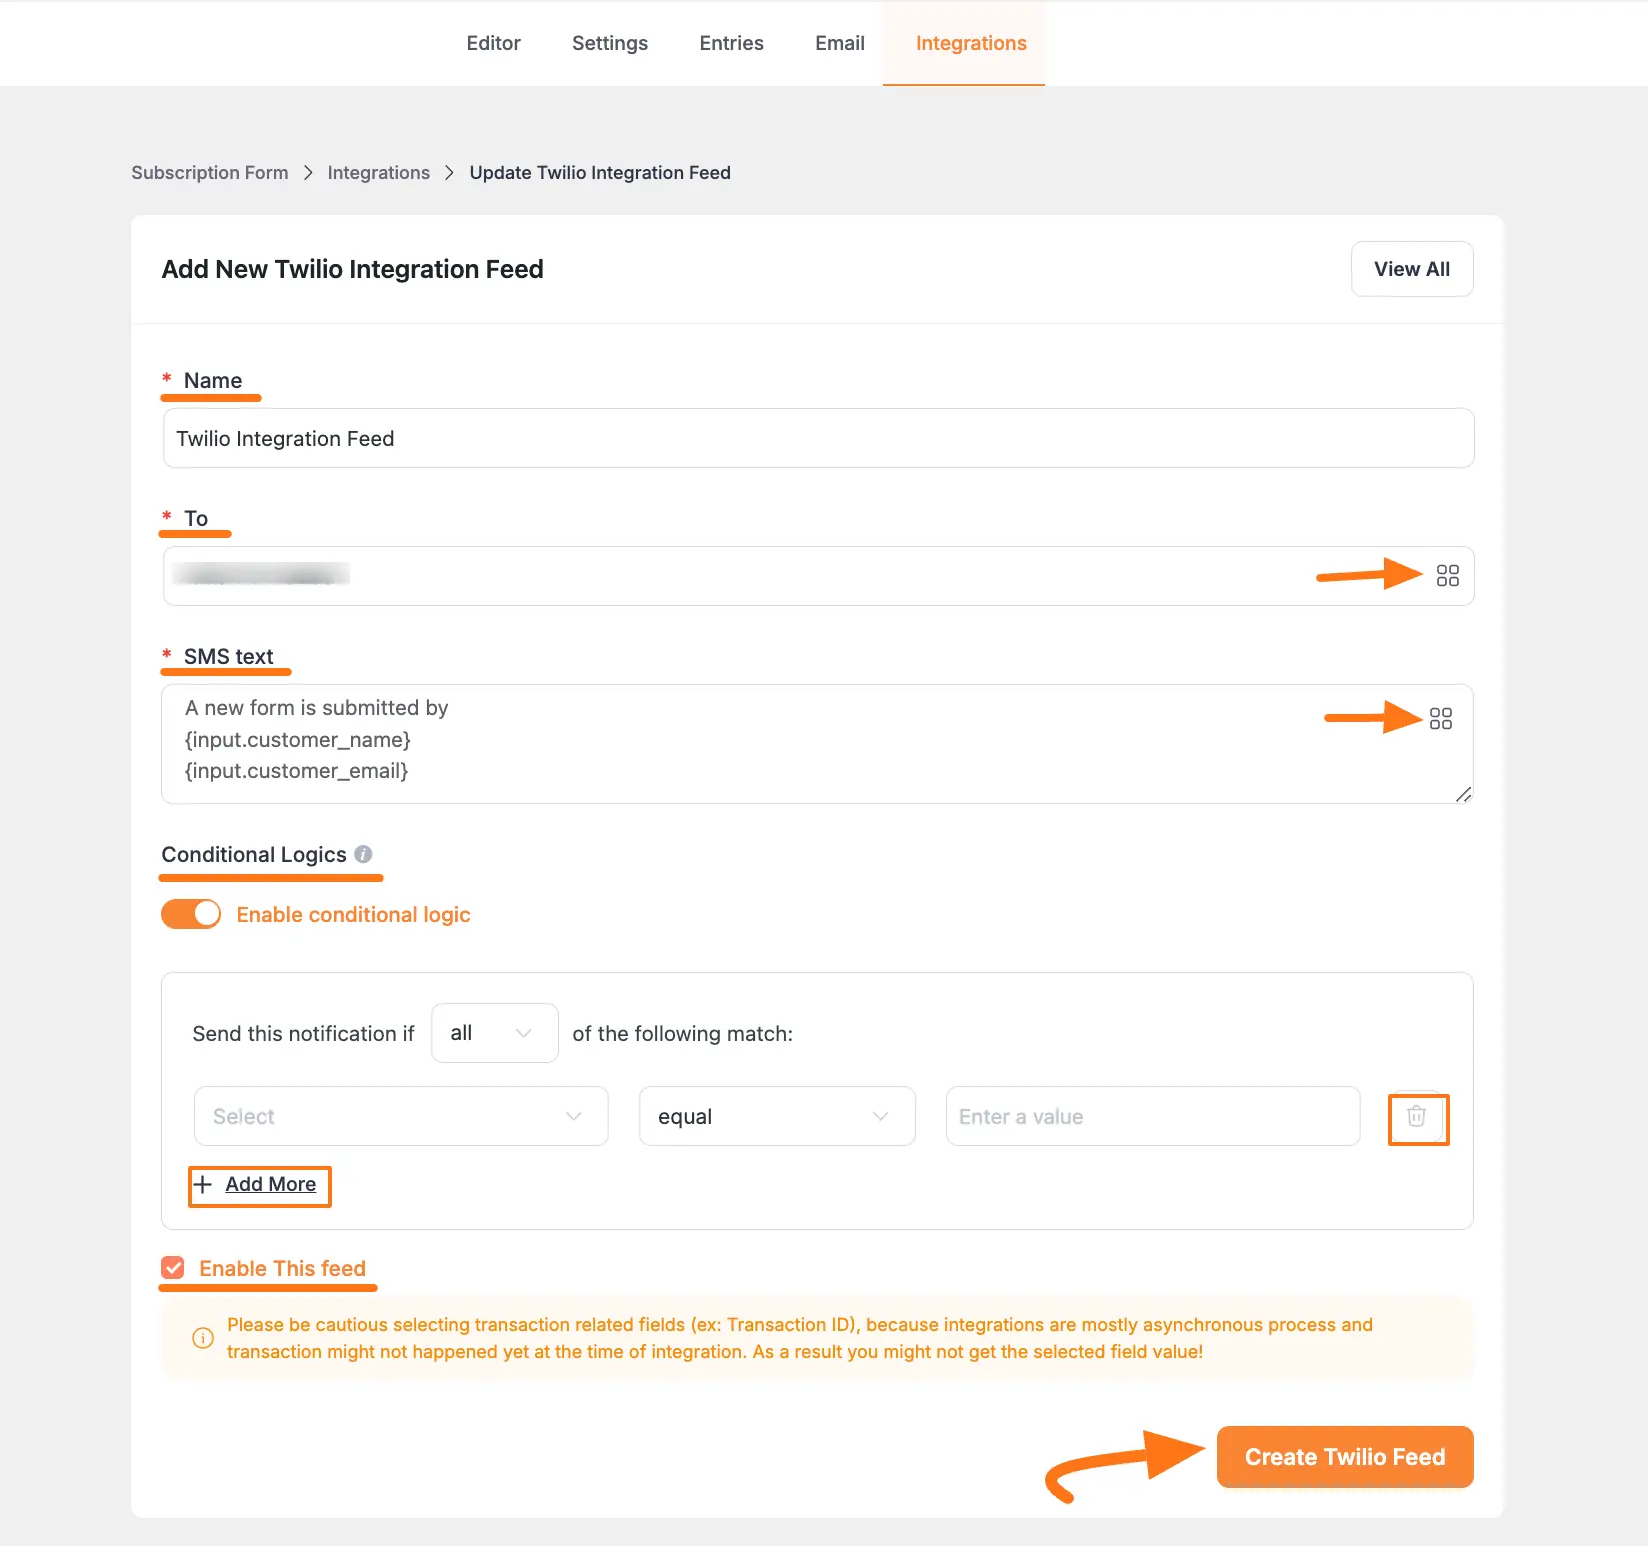Uncheck the Enable This feed checkbox
Image resolution: width=1648 pixels, height=1546 pixels.
[173, 1268]
